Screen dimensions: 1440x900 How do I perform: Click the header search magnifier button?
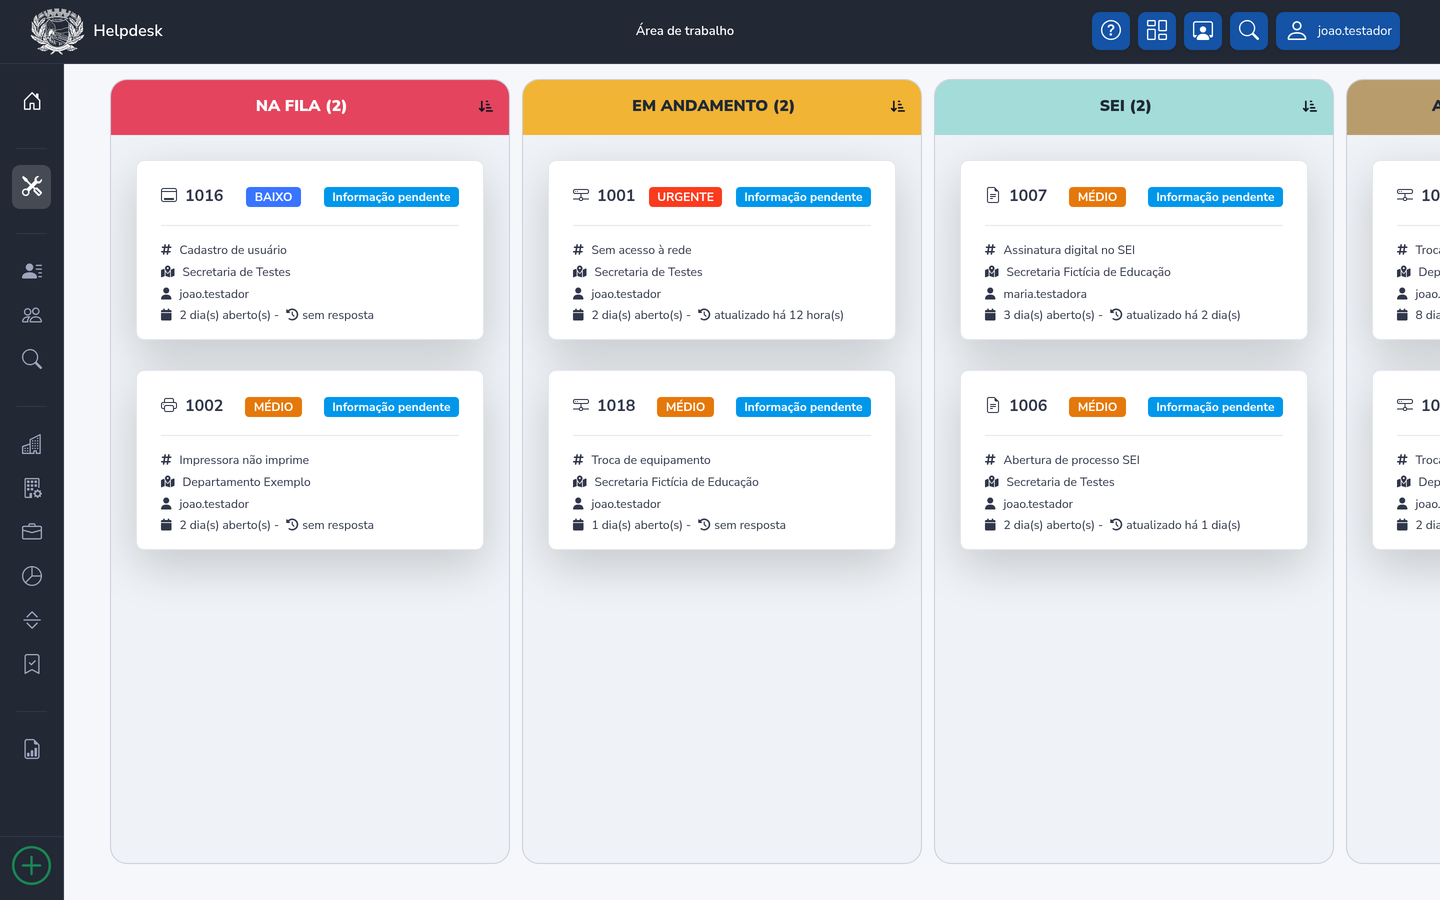(1249, 31)
